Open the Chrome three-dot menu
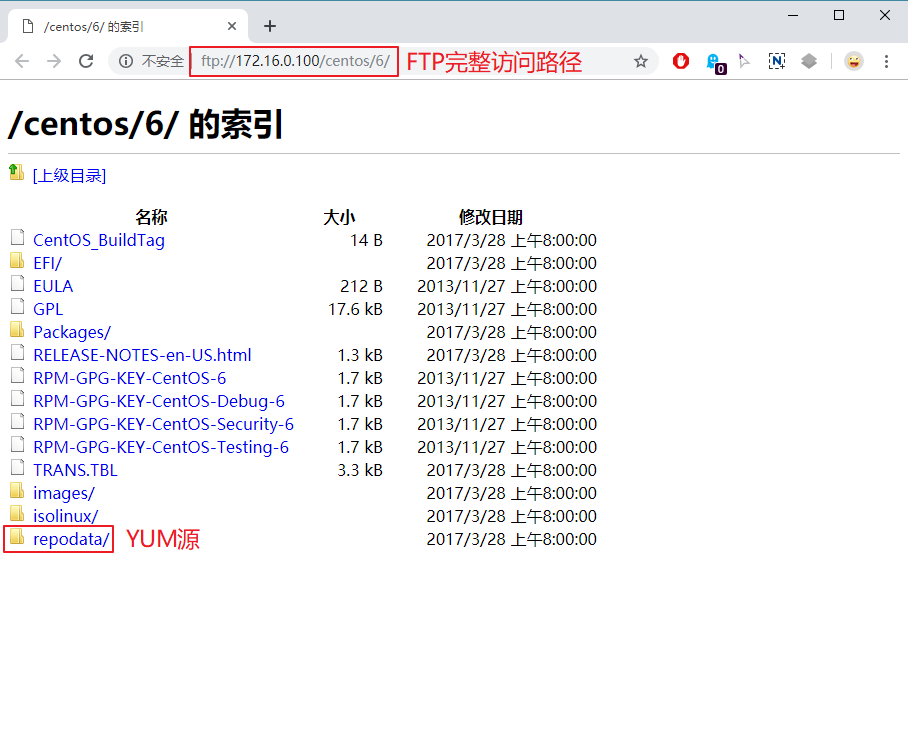Screen dimensions: 908x729 (886, 61)
